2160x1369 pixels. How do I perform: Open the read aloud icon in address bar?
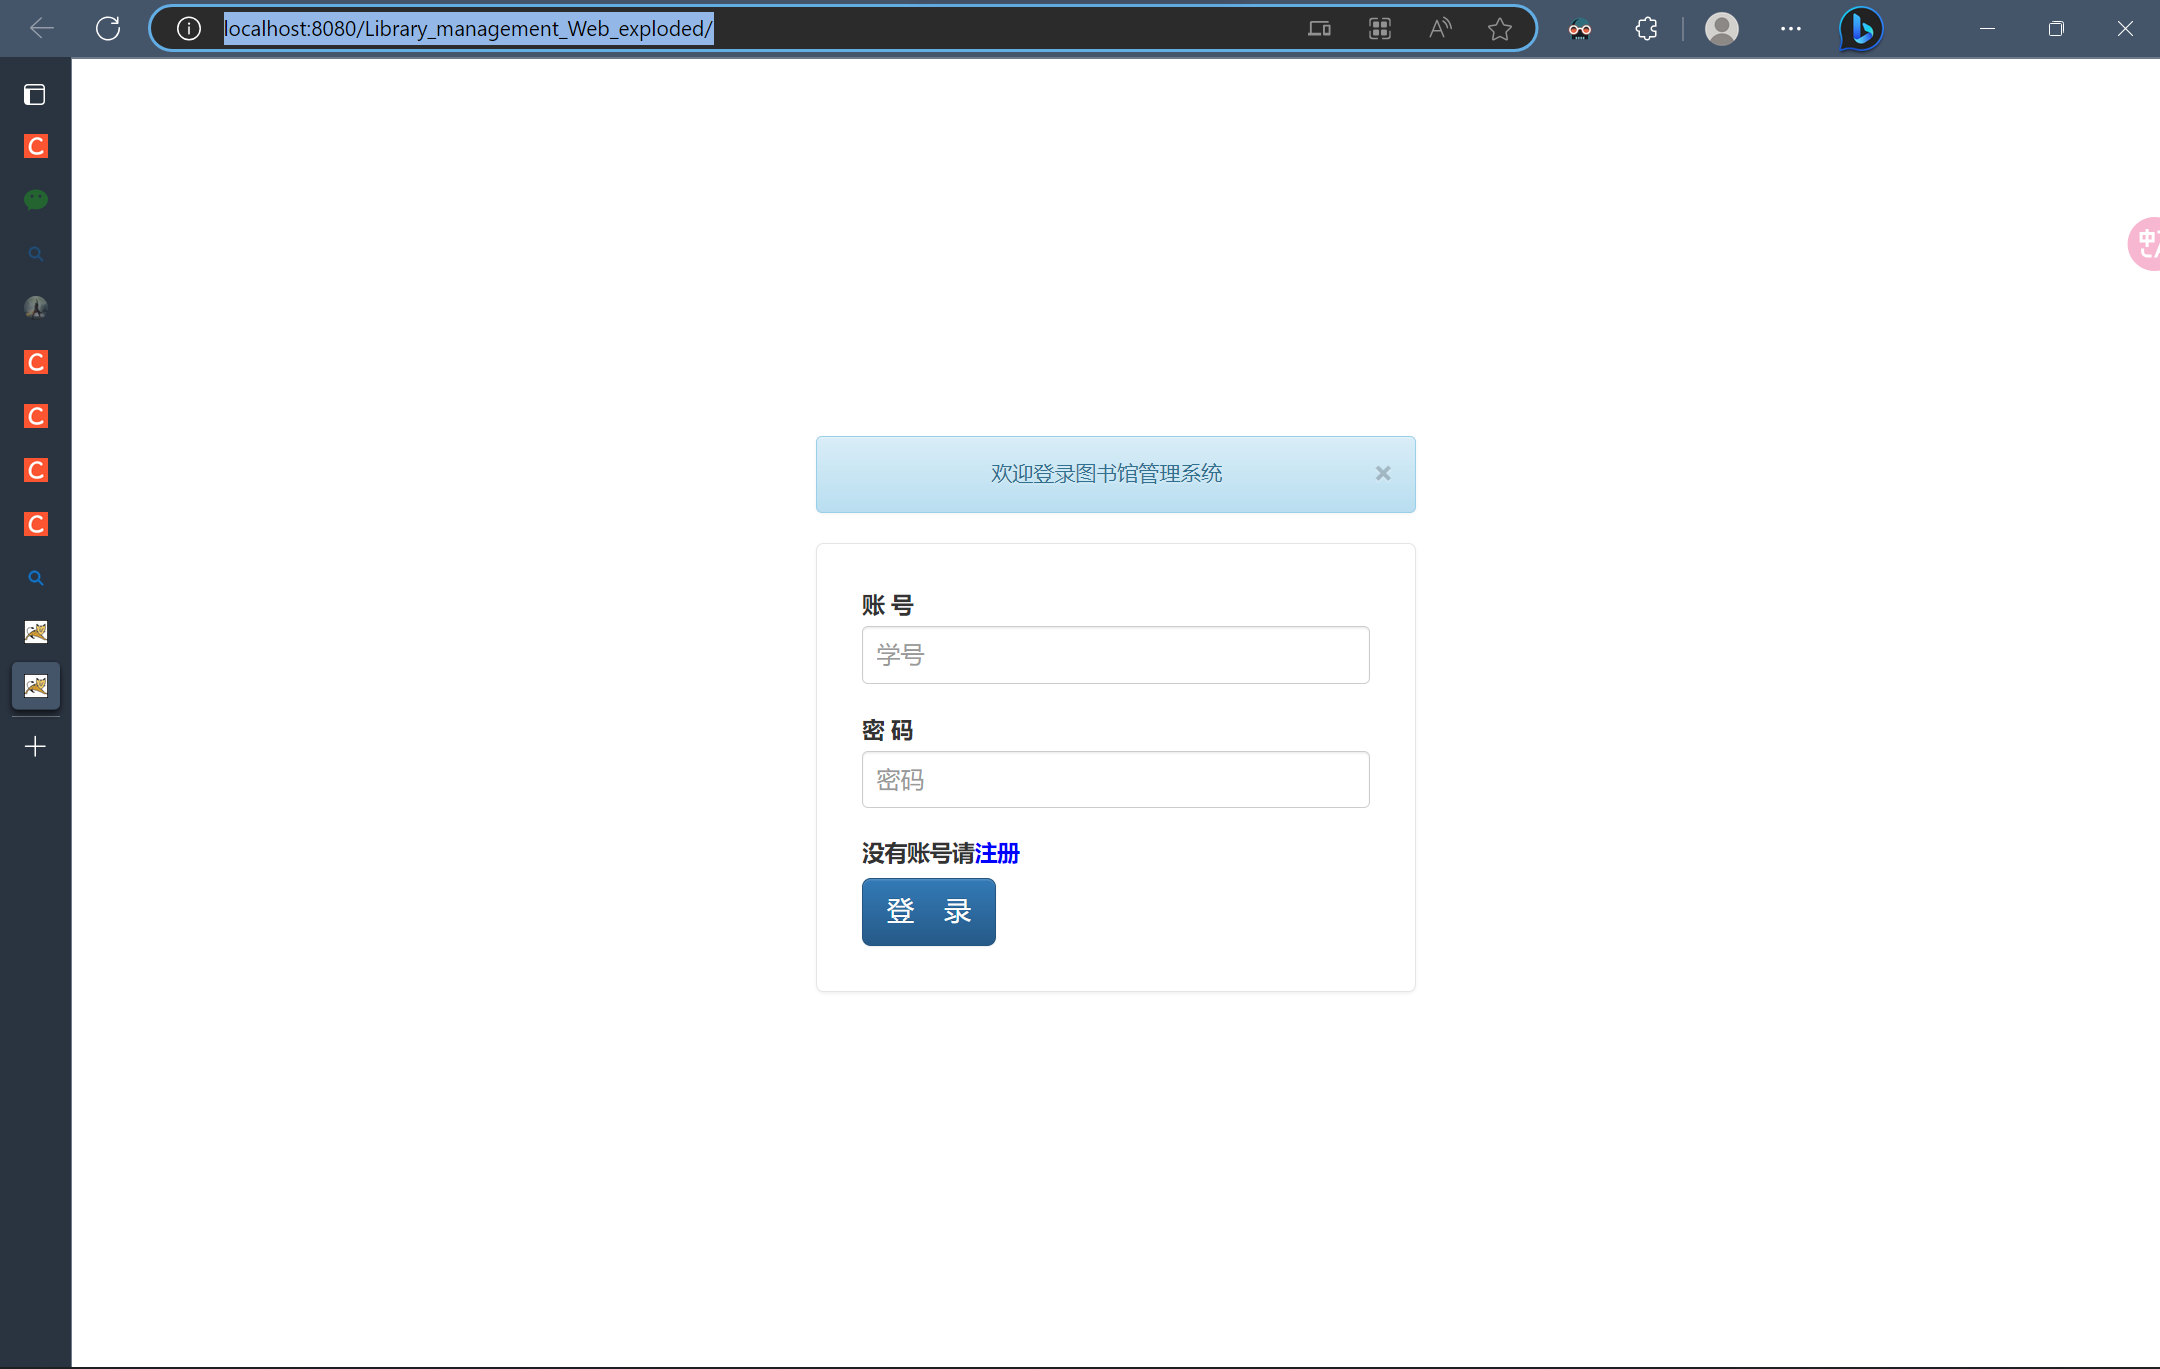tap(1440, 28)
